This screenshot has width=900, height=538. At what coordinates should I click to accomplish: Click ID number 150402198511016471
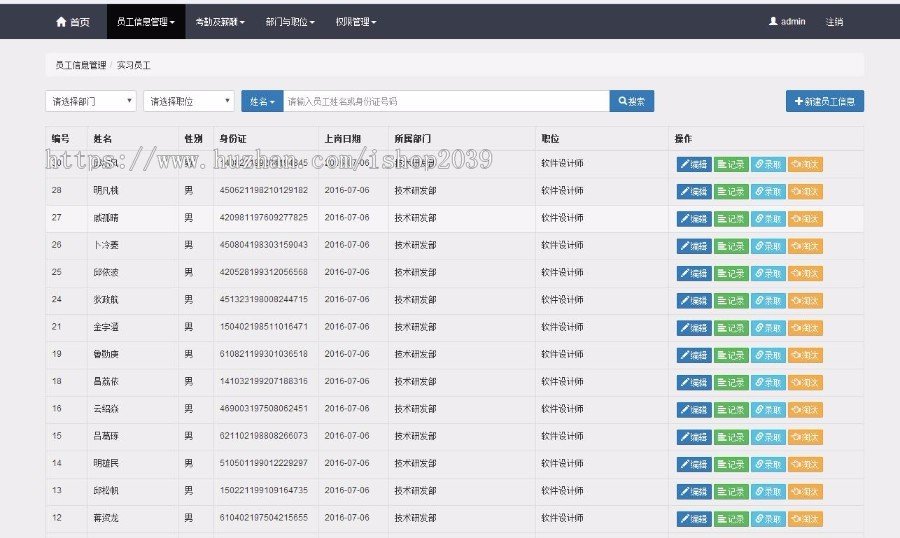pos(263,327)
